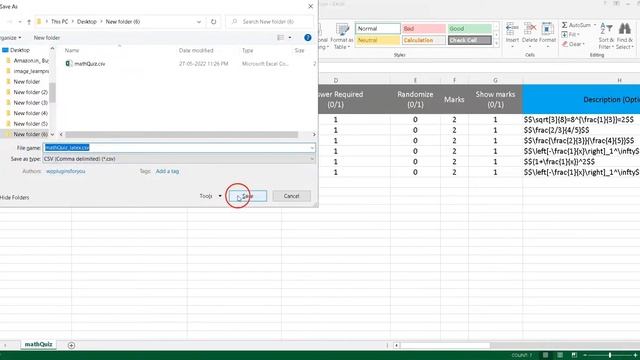Click the New folder button
The image size is (640, 360).
click(47, 38)
